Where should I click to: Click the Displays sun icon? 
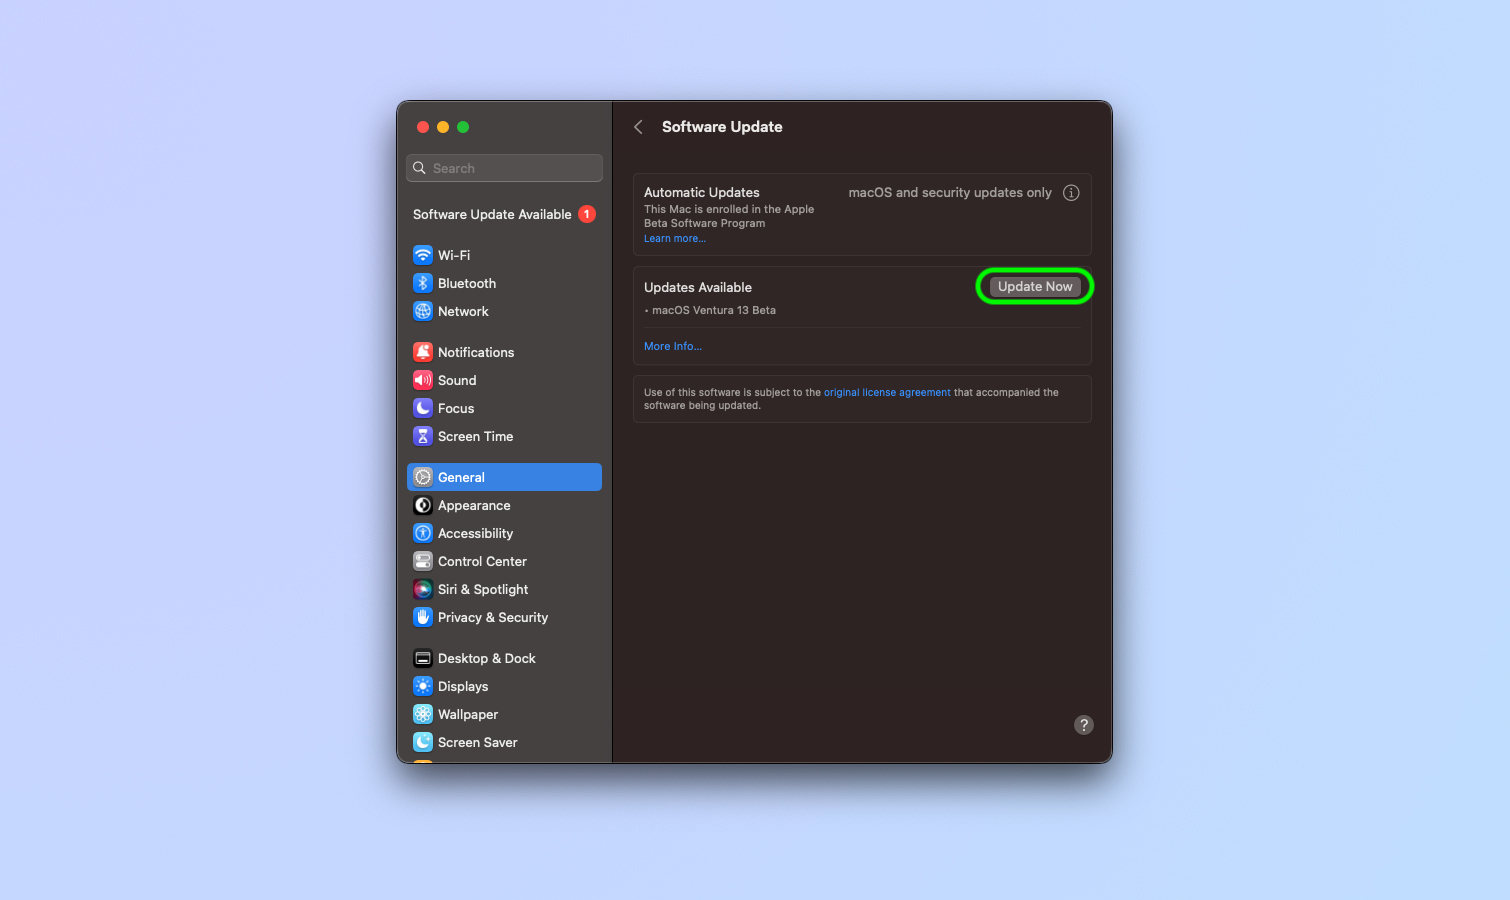[423, 686]
